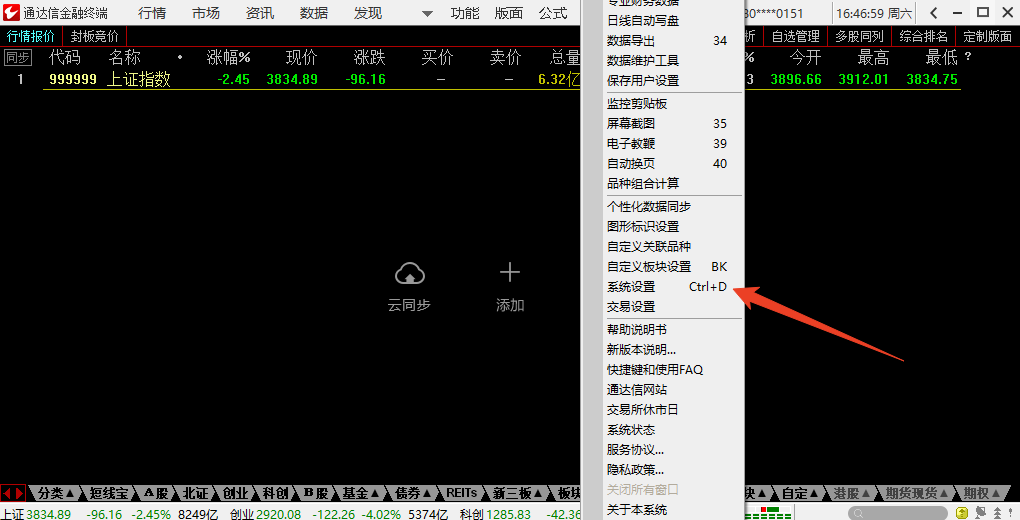This screenshot has width=1020, height=520.
Task: Open the 发现 menu
Action: (x=368, y=13)
